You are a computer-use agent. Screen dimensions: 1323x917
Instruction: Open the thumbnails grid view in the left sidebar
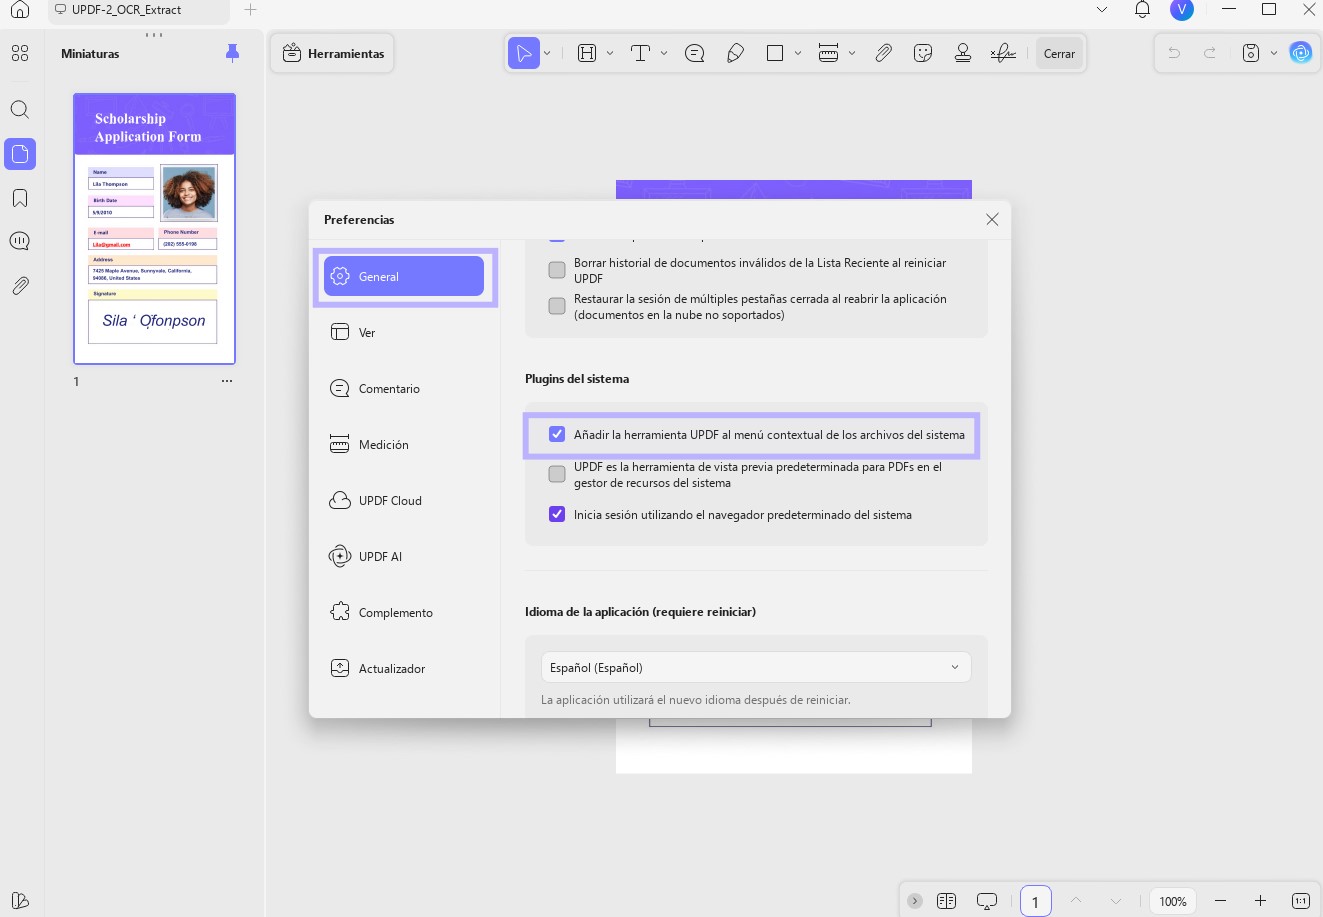(x=20, y=54)
